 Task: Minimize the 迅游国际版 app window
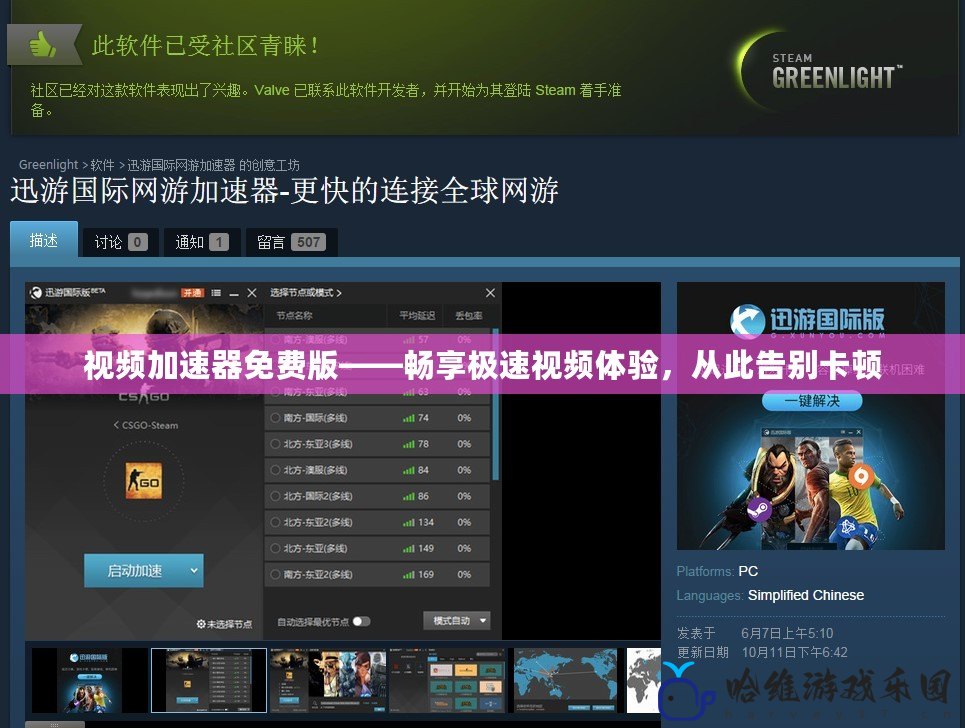[234, 294]
